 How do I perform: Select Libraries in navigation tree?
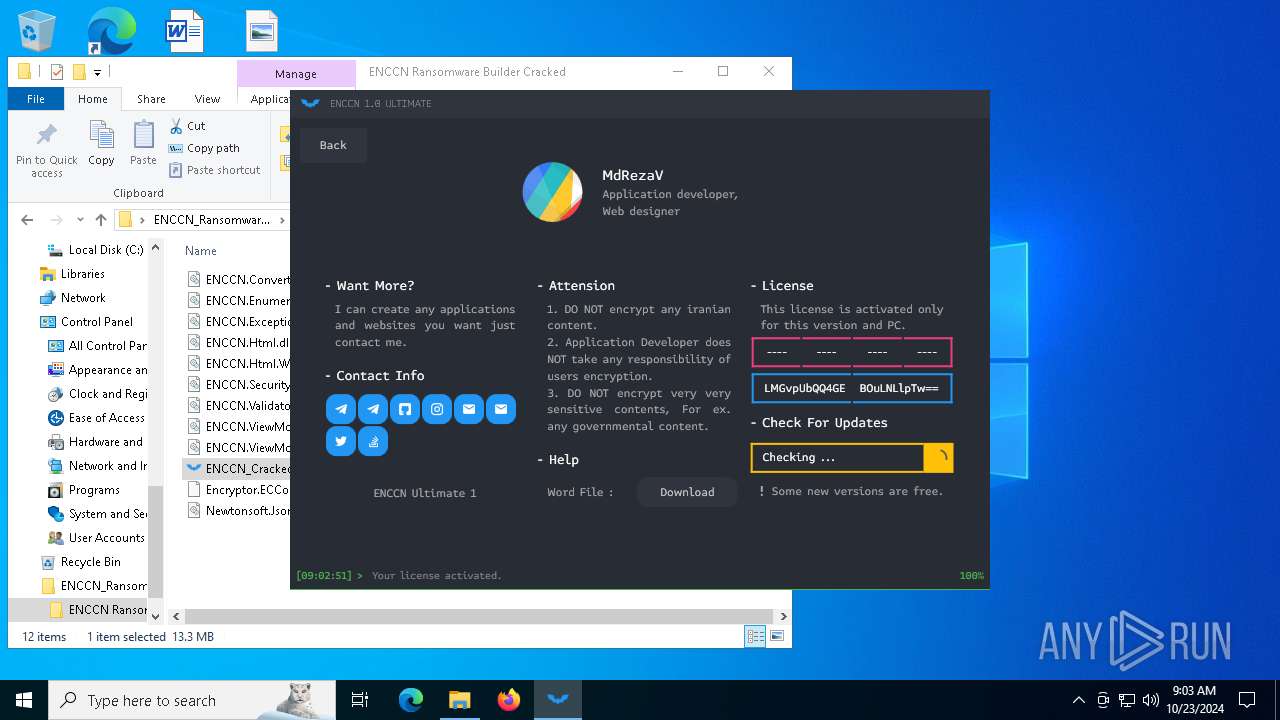pos(72,274)
